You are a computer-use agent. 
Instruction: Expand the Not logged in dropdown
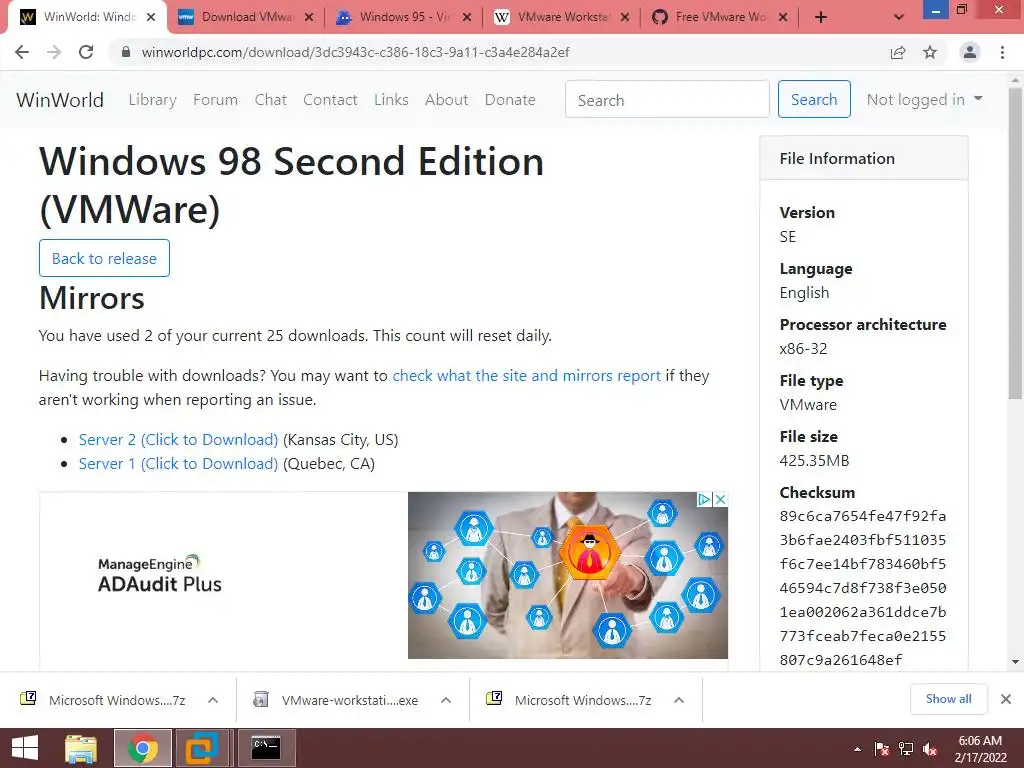tap(924, 99)
